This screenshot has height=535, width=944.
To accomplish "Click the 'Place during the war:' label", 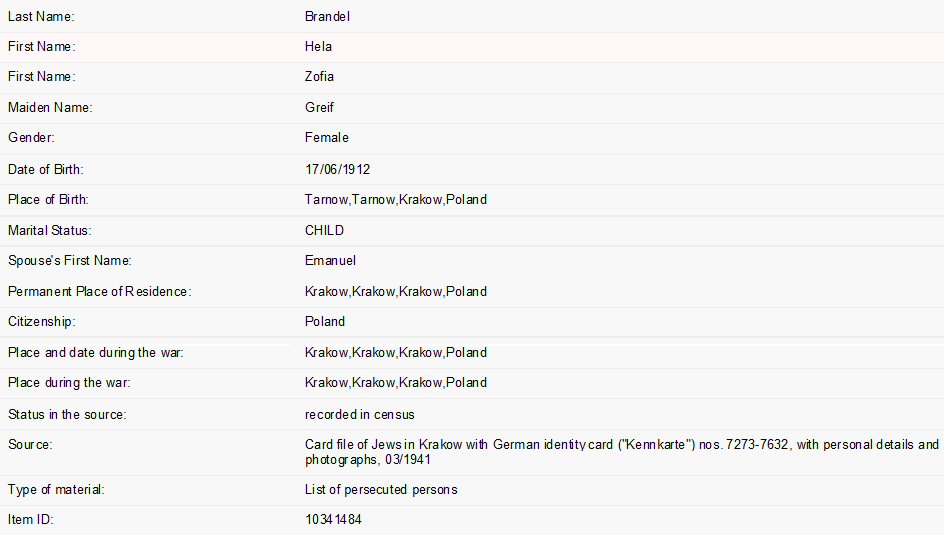I will tap(69, 382).
